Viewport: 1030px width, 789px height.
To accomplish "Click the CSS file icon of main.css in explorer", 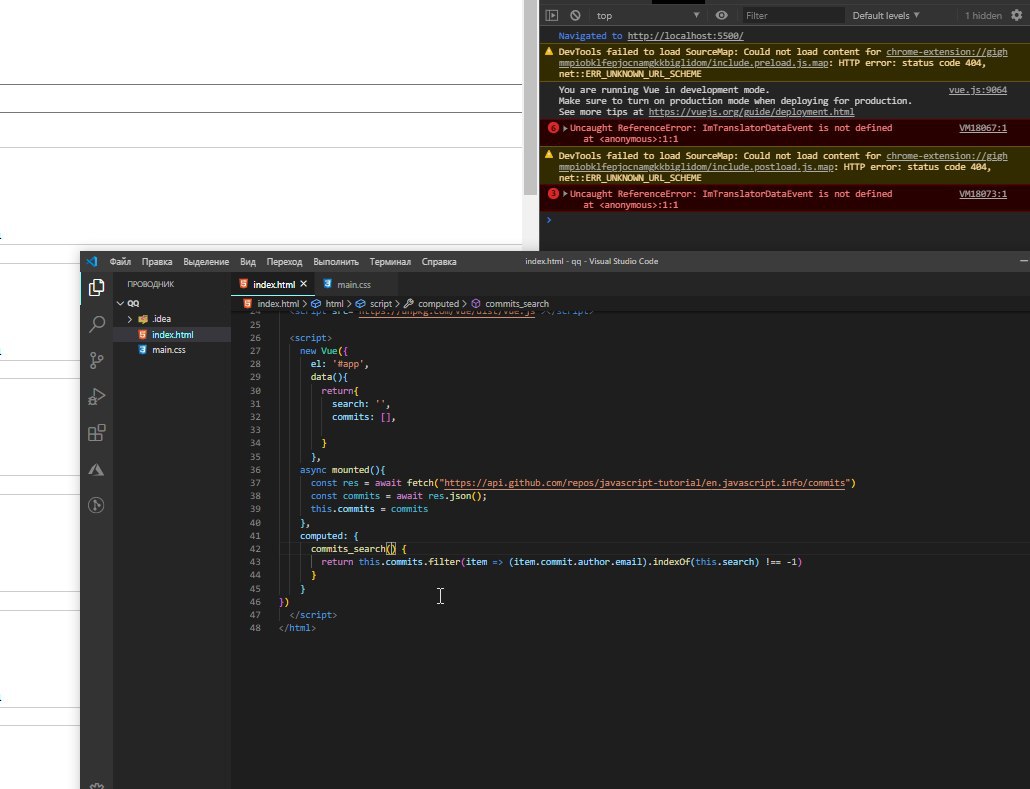I will coord(143,349).
